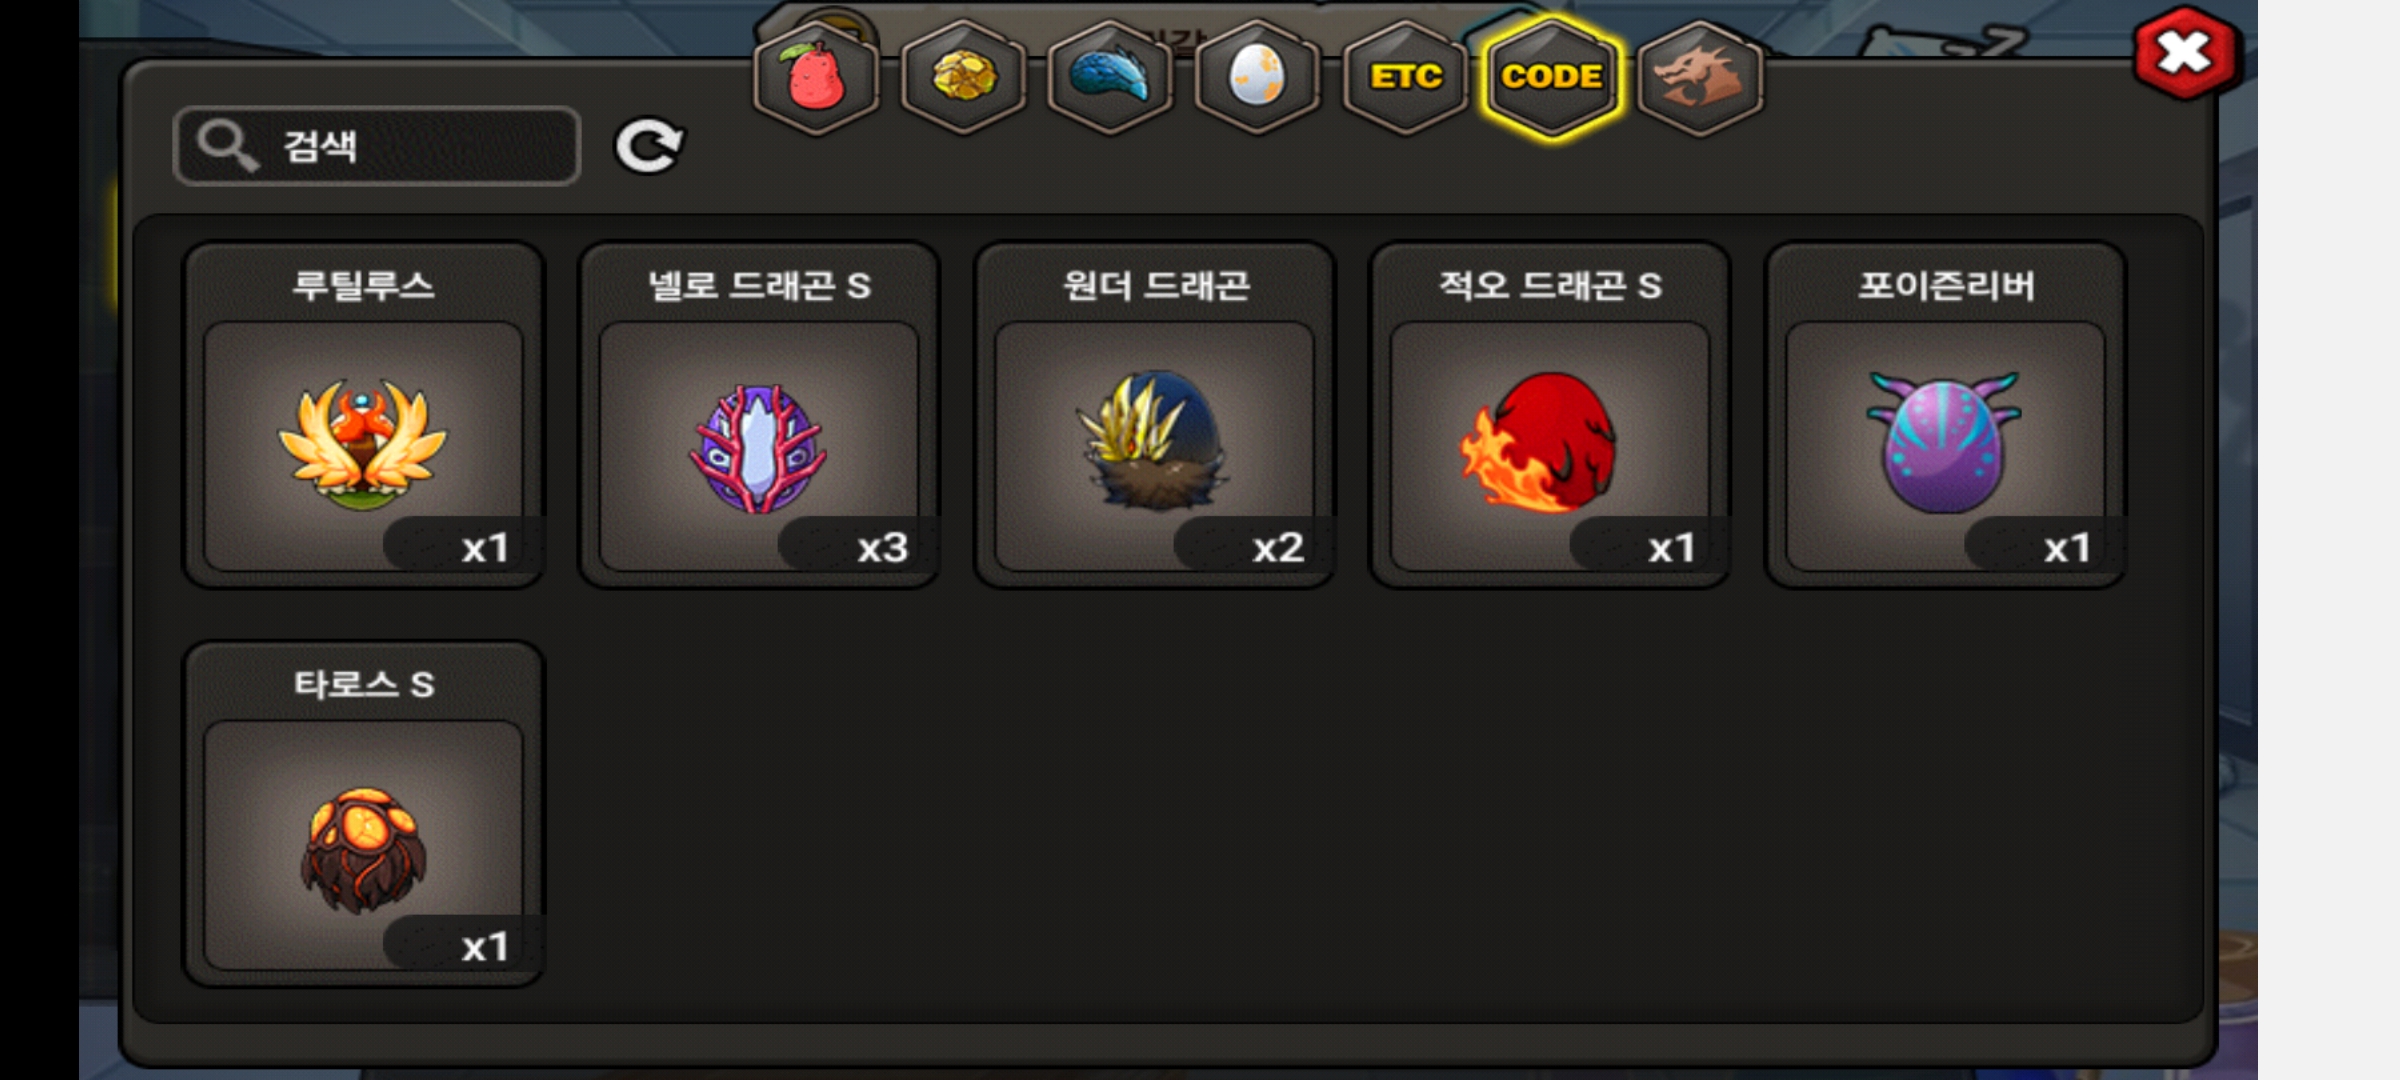Pick the 적오 드래곤 S flaming egg
Image resolution: width=2400 pixels, height=1080 pixels.
(1549, 415)
